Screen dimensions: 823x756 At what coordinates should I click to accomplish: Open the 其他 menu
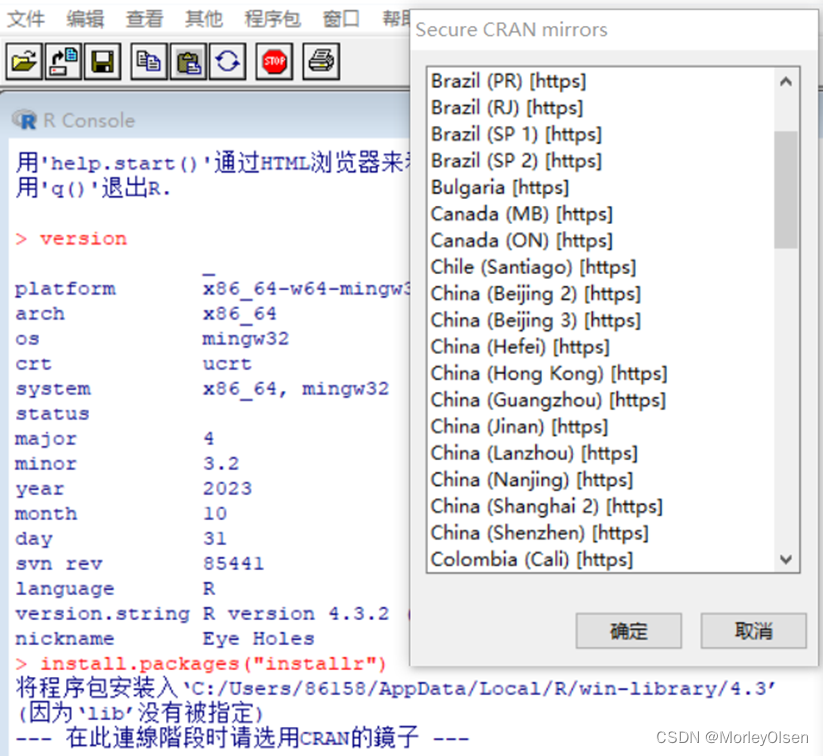coord(204,19)
